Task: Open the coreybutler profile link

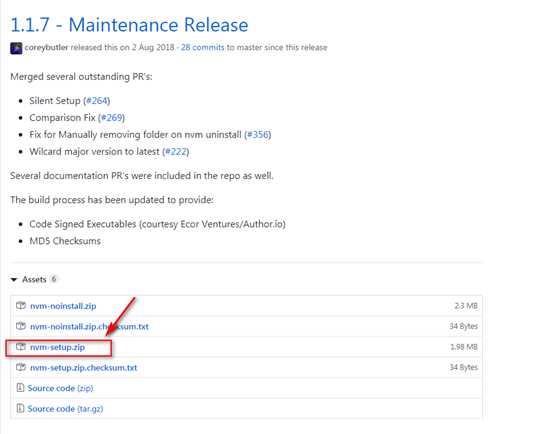Action: (46, 47)
